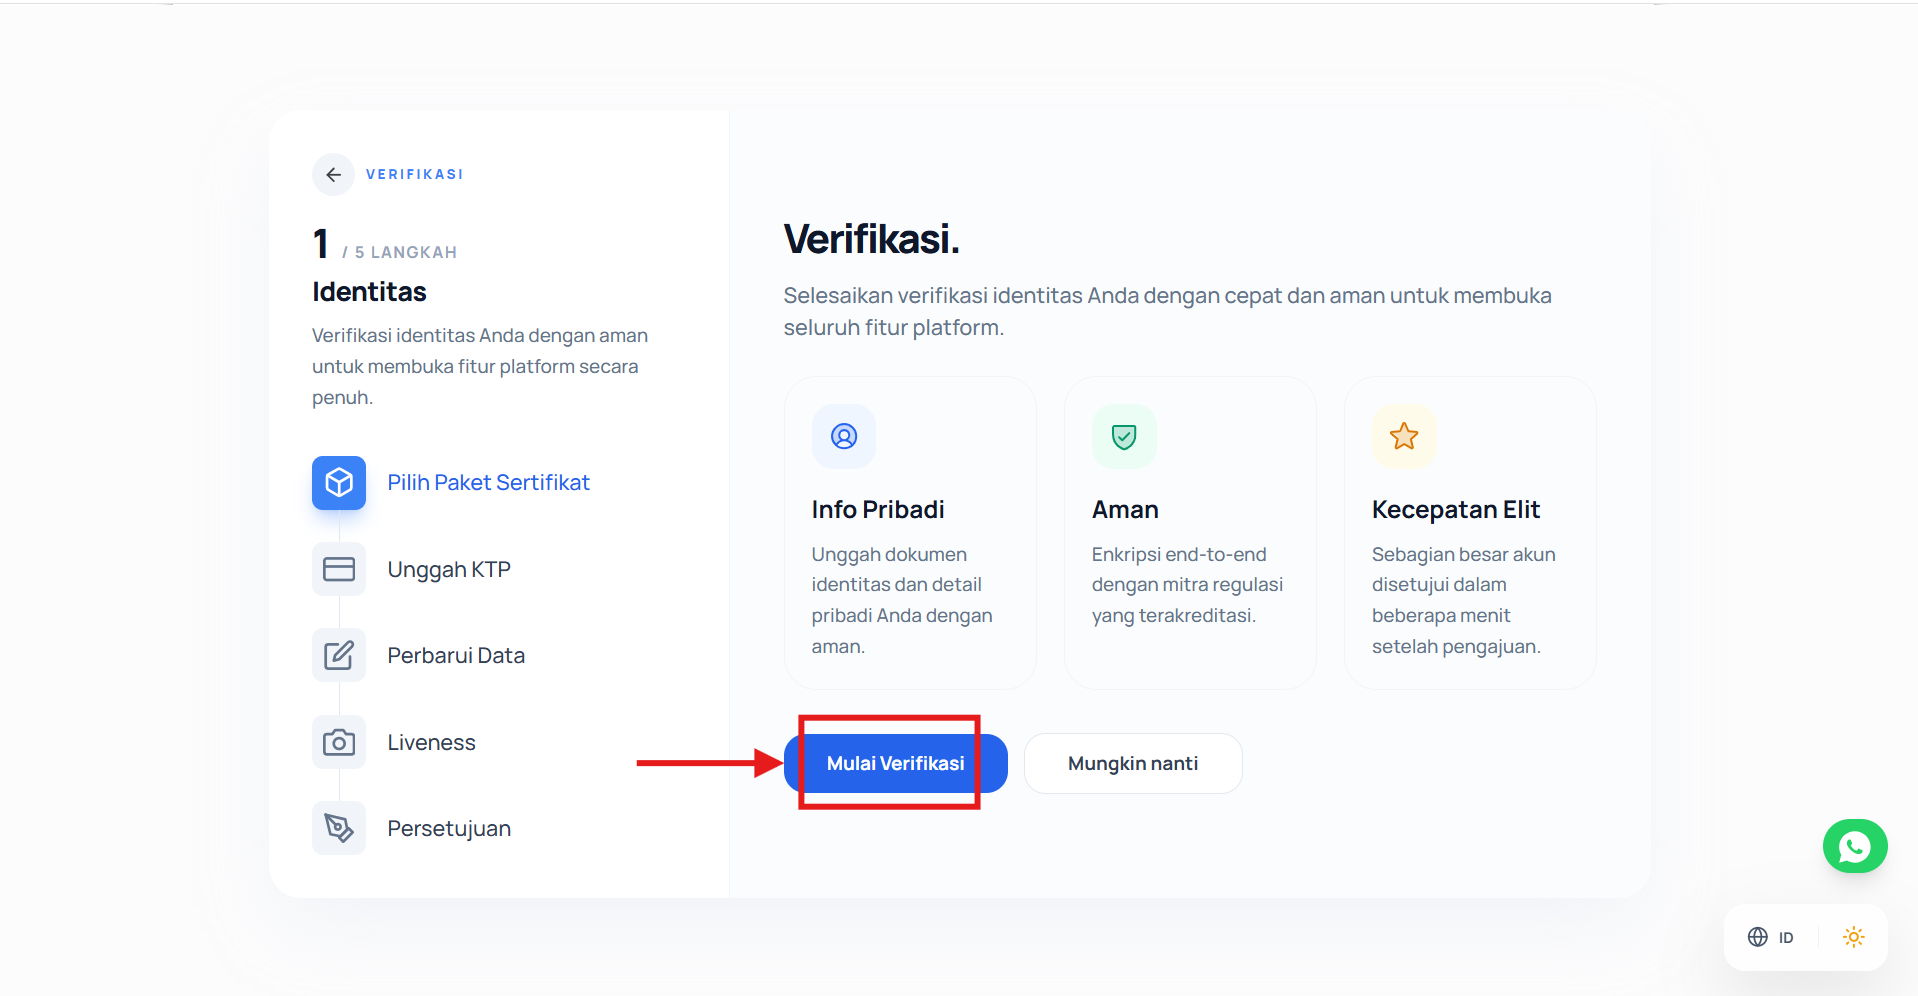The height and width of the screenshot is (996, 1918).
Task: Click the back arrow next to VERIFIKASI
Action: click(x=333, y=174)
